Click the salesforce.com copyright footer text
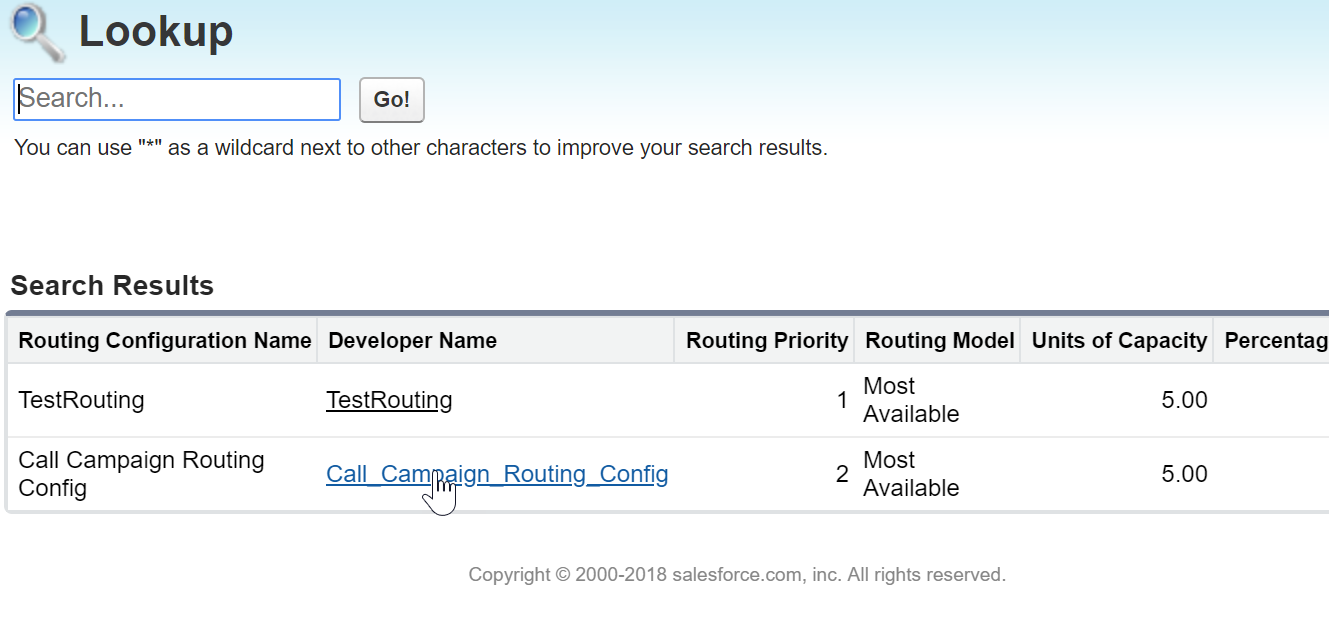The width and height of the screenshot is (1329, 626). coord(737,575)
